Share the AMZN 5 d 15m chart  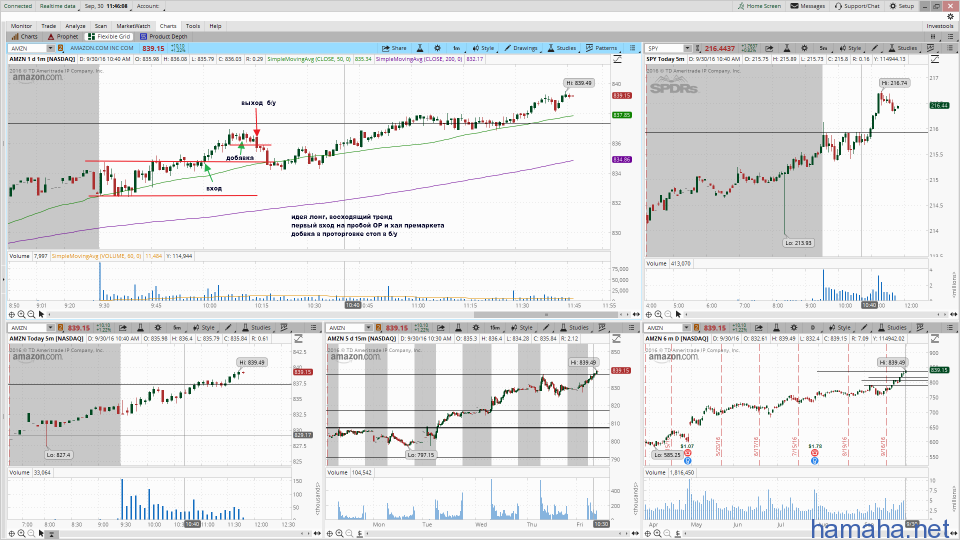[x=440, y=328]
